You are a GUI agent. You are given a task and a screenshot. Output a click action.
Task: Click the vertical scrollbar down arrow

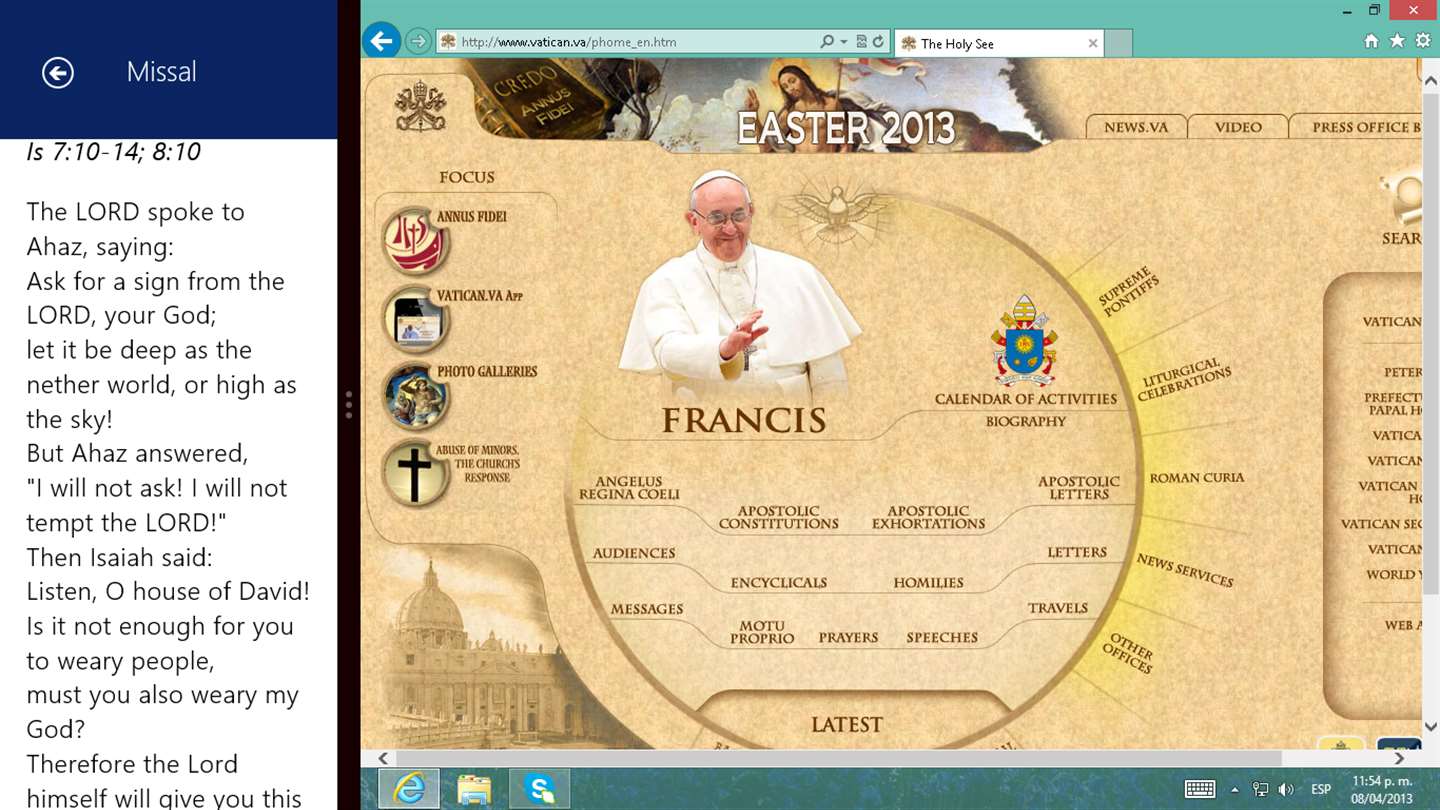pyautogui.click(x=1430, y=727)
